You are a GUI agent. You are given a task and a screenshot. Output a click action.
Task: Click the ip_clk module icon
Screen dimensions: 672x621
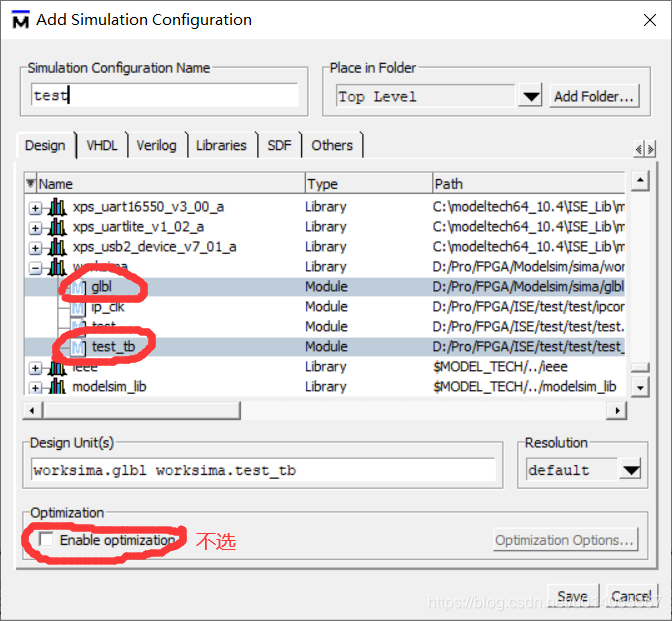pos(78,307)
